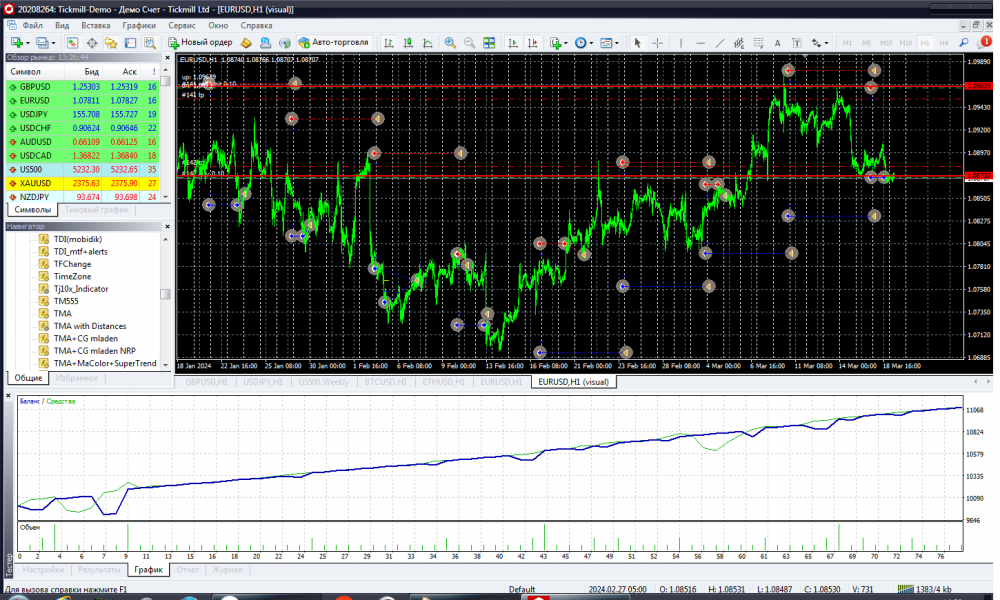Select the crosshair tool
The image size is (1000, 600).
pyautogui.click(x=658, y=43)
